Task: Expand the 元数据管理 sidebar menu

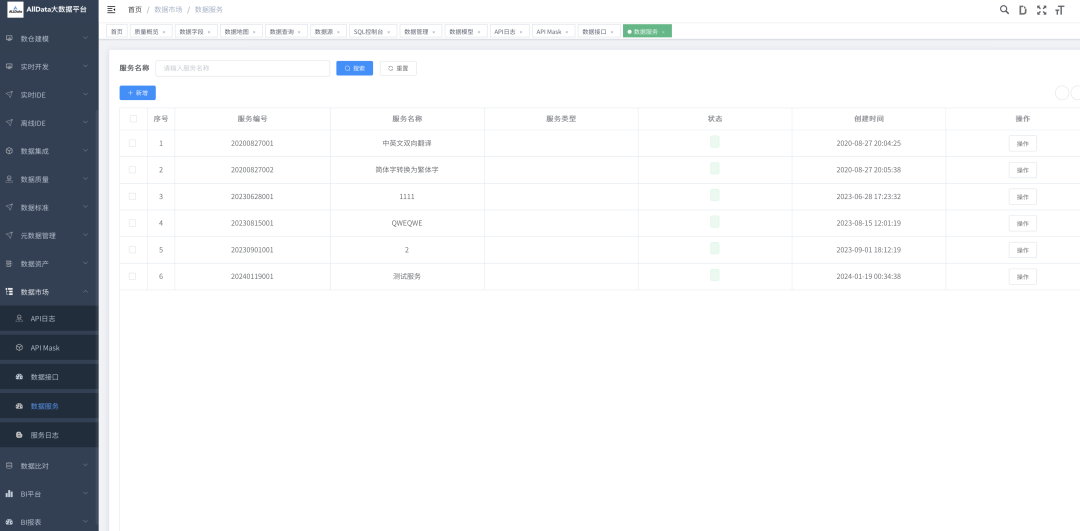Action: coord(86,235)
